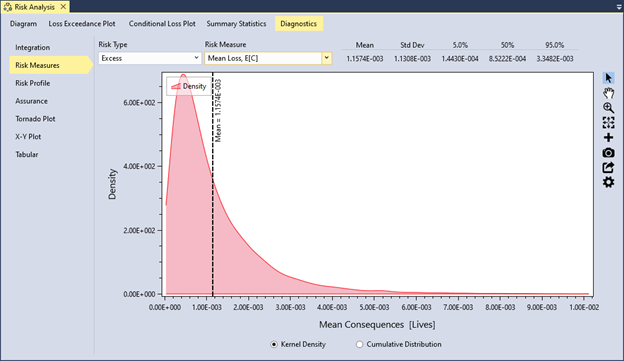Open the tab list dropdown arrow at top right
The width and height of the screenshot is (624, 361).
619,7
